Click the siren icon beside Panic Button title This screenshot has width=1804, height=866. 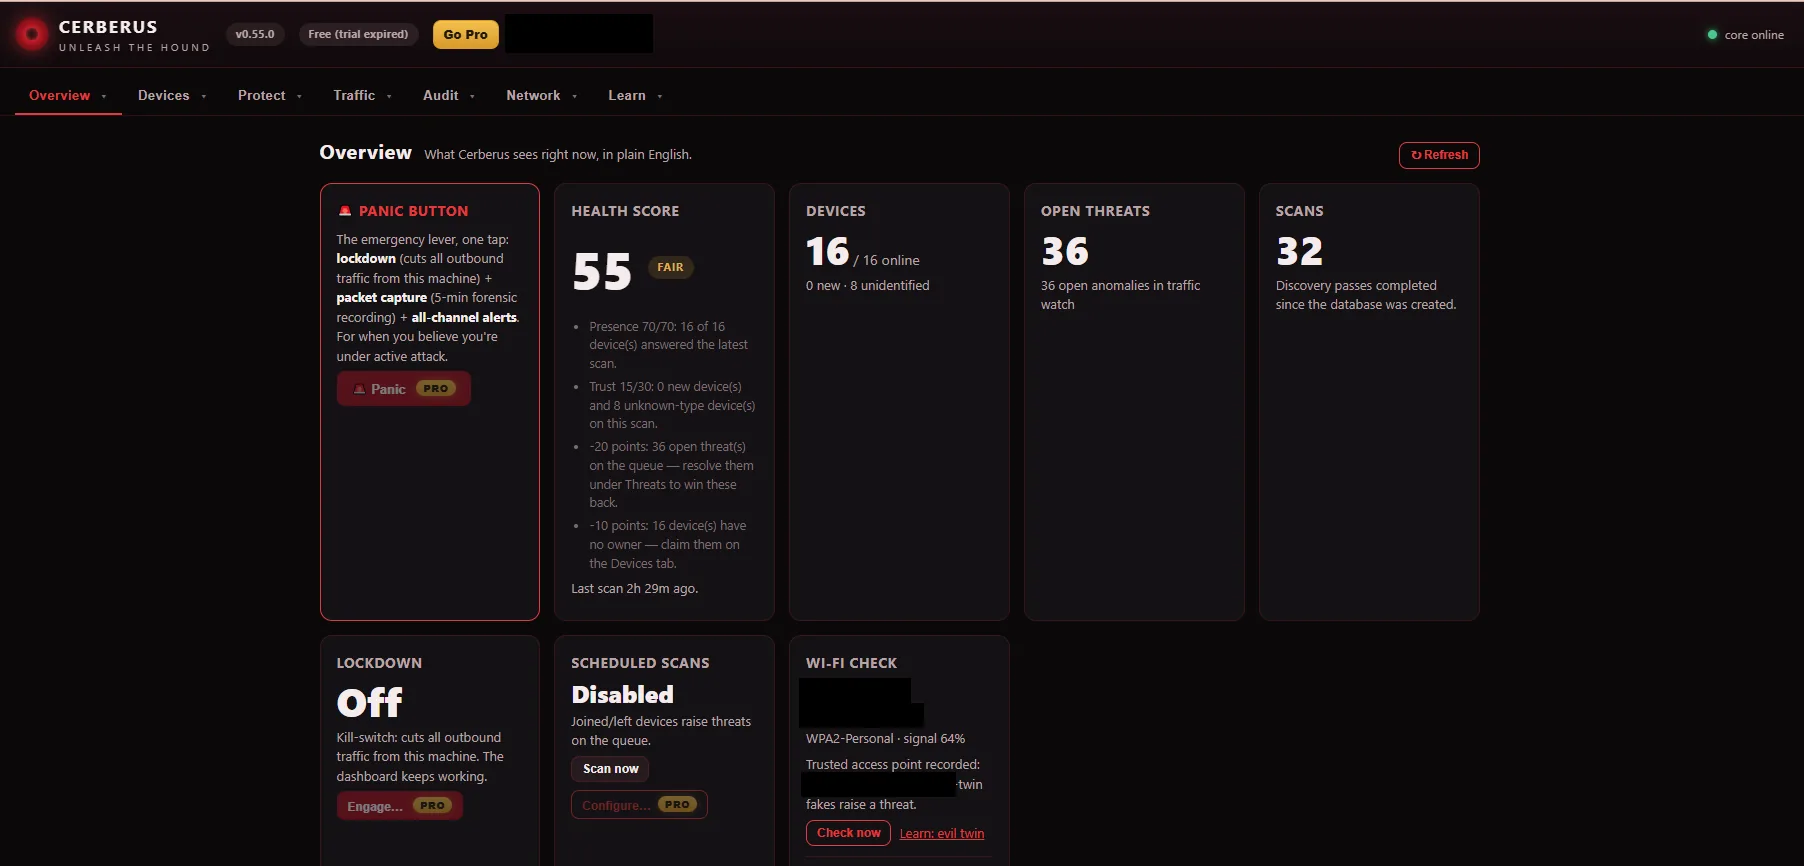[345, 211]
